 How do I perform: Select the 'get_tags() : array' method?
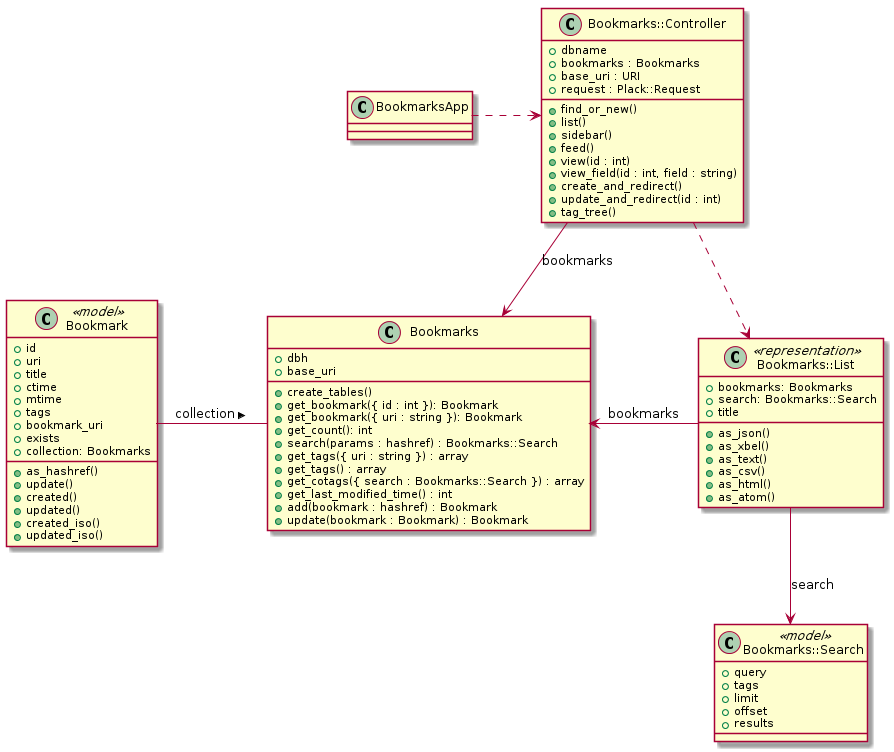coord(336,469)
